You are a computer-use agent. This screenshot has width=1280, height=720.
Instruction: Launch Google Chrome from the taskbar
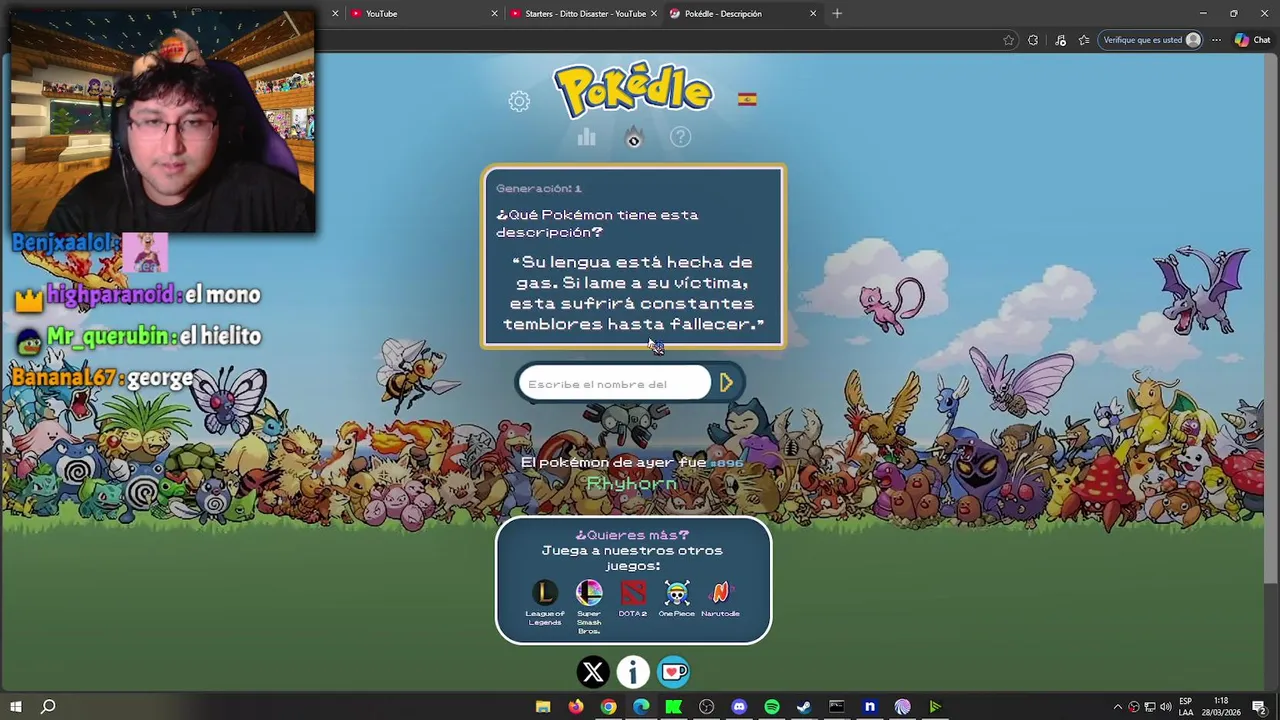[x=608, y=707]
